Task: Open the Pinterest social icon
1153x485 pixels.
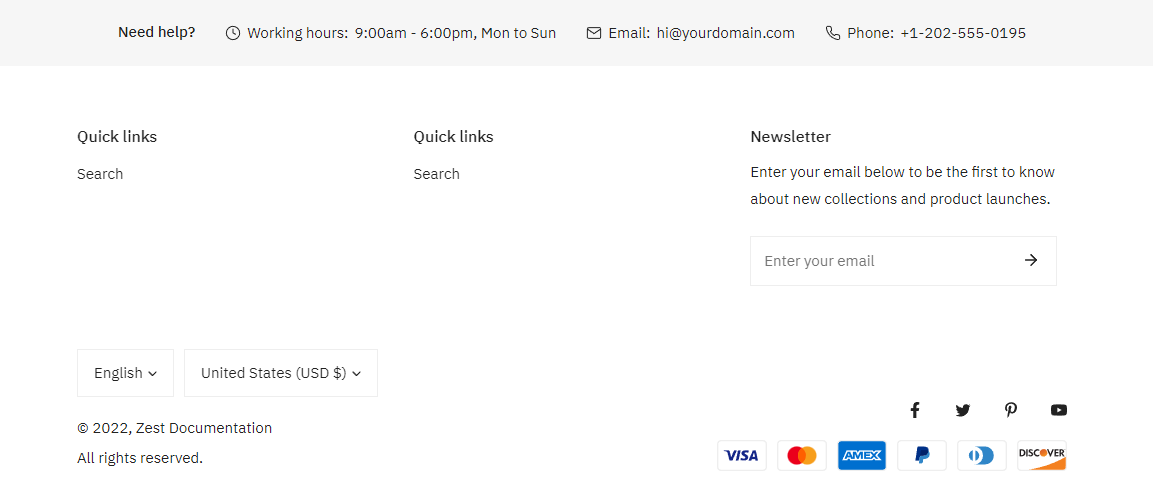Action: point(1011,410)
